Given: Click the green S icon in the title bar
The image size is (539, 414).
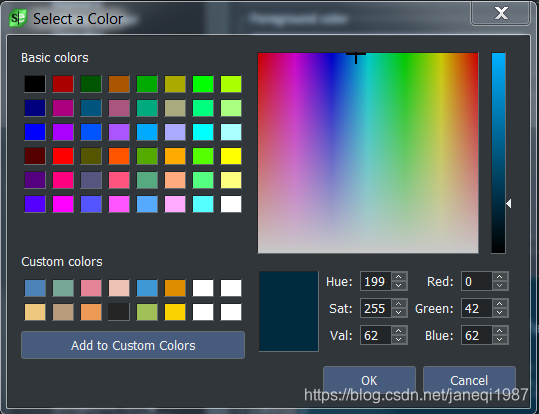Looking at the screenshot, I should [18, 18].
